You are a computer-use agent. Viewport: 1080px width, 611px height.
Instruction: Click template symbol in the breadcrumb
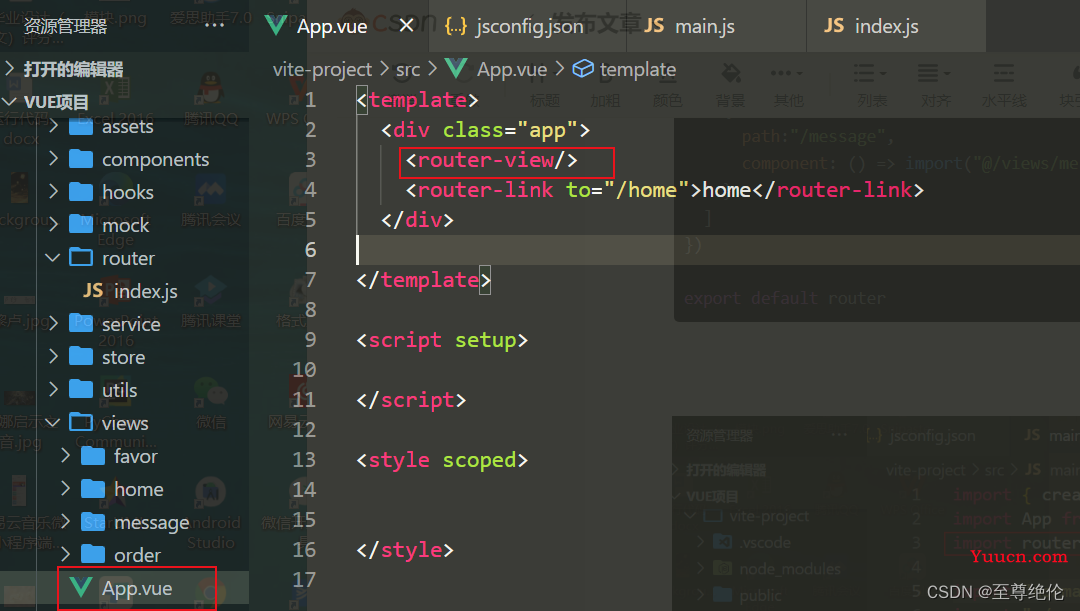coord(638,70)
